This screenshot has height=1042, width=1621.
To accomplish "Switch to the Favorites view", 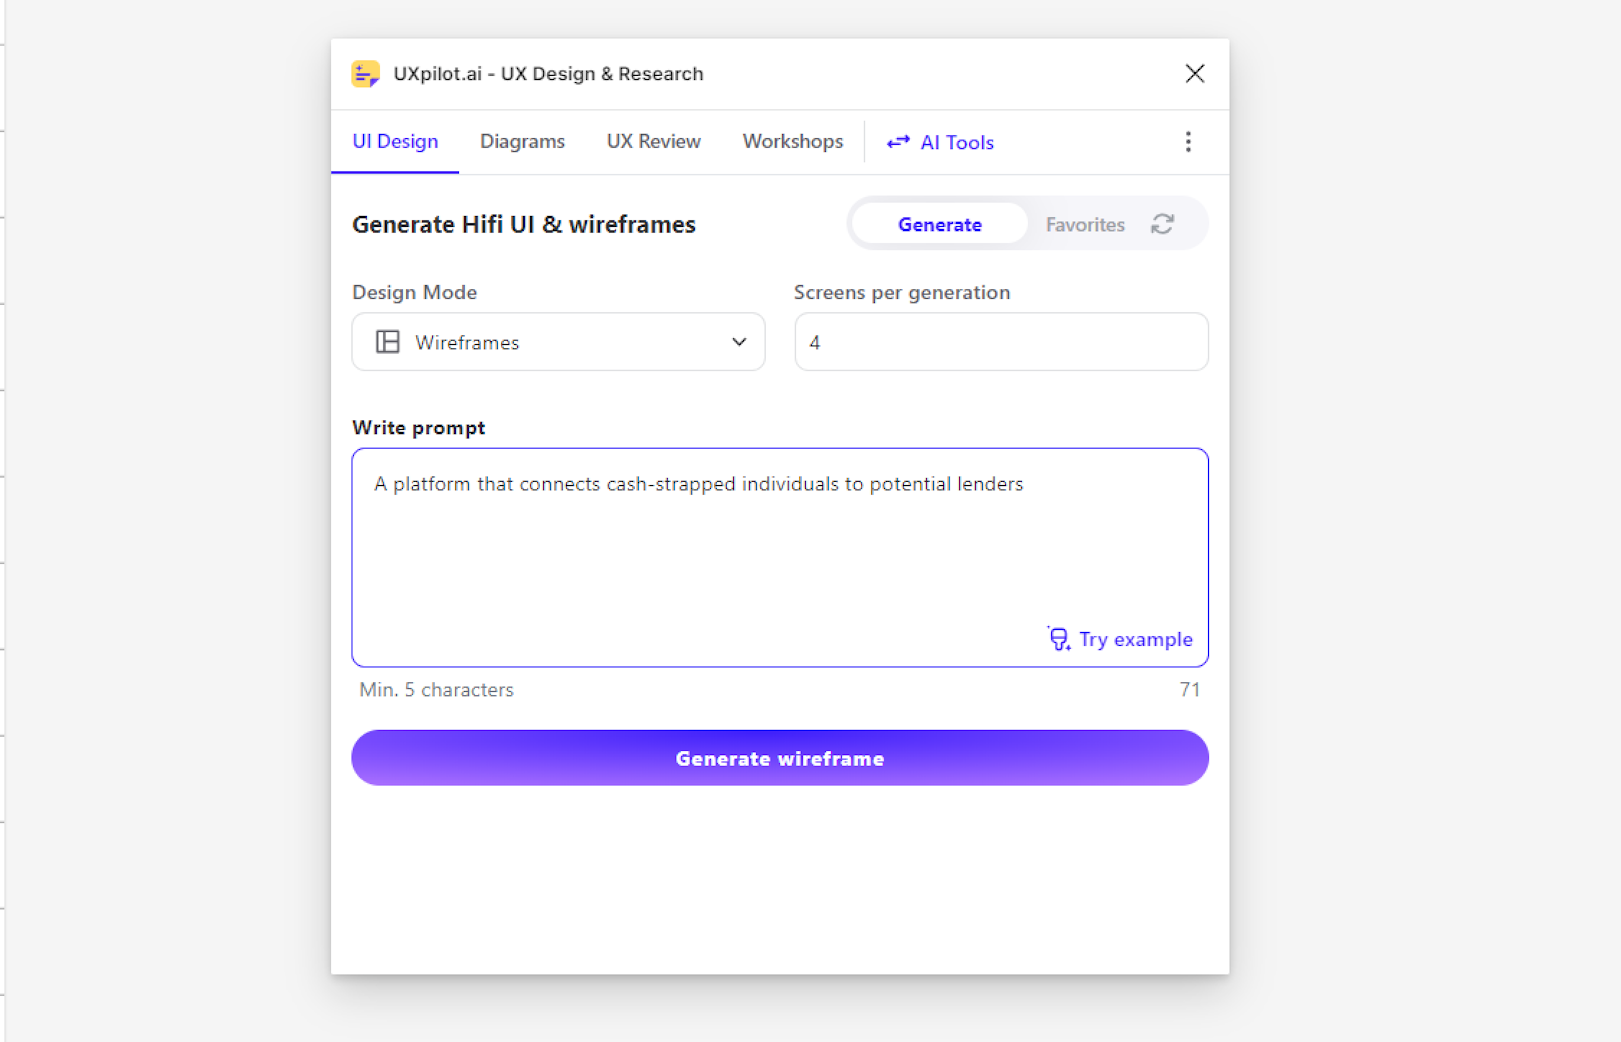I will [x=1084, y=224].
